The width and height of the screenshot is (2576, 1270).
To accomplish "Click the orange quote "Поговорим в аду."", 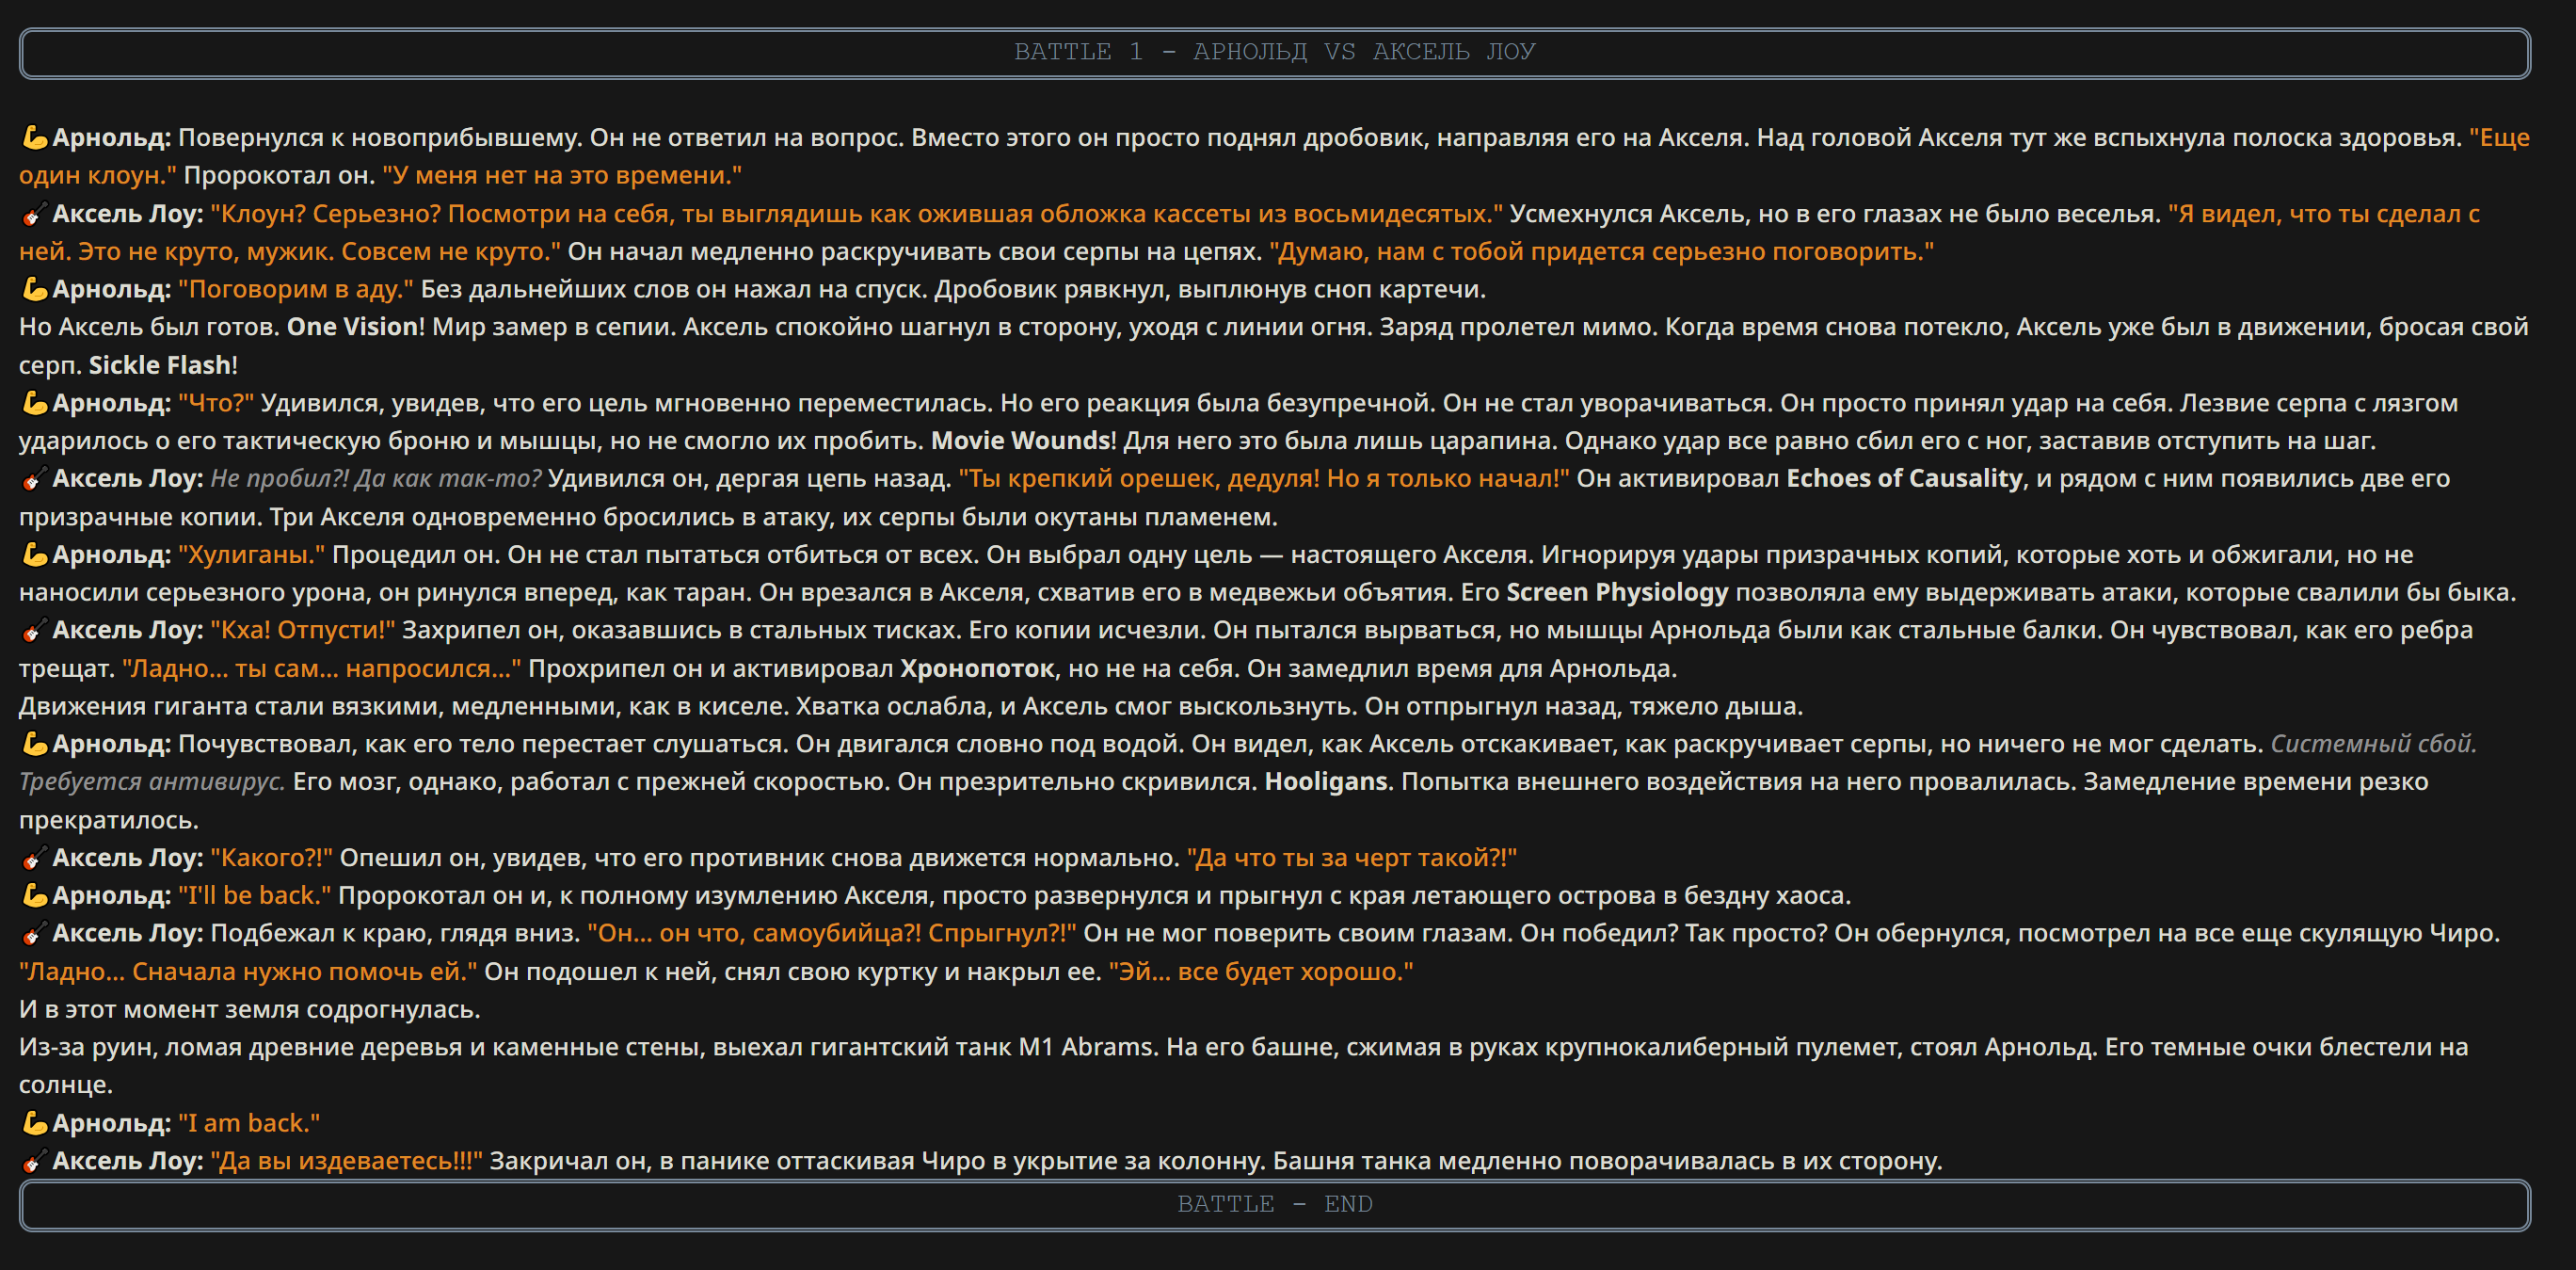I will click(x=296, y=289).
